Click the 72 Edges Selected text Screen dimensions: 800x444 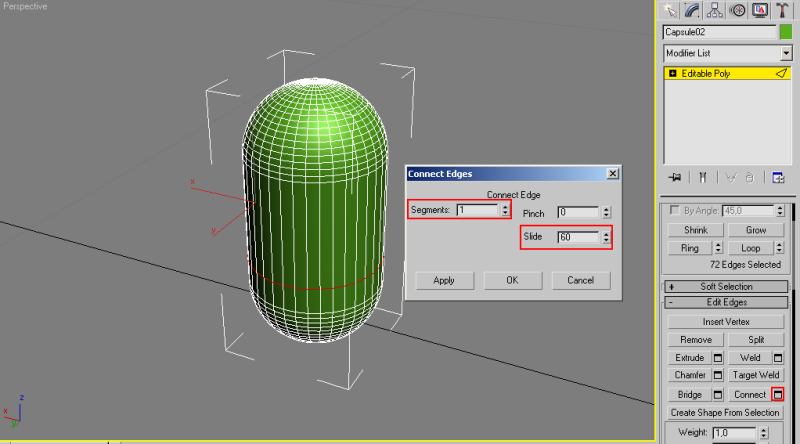[745, 265]
